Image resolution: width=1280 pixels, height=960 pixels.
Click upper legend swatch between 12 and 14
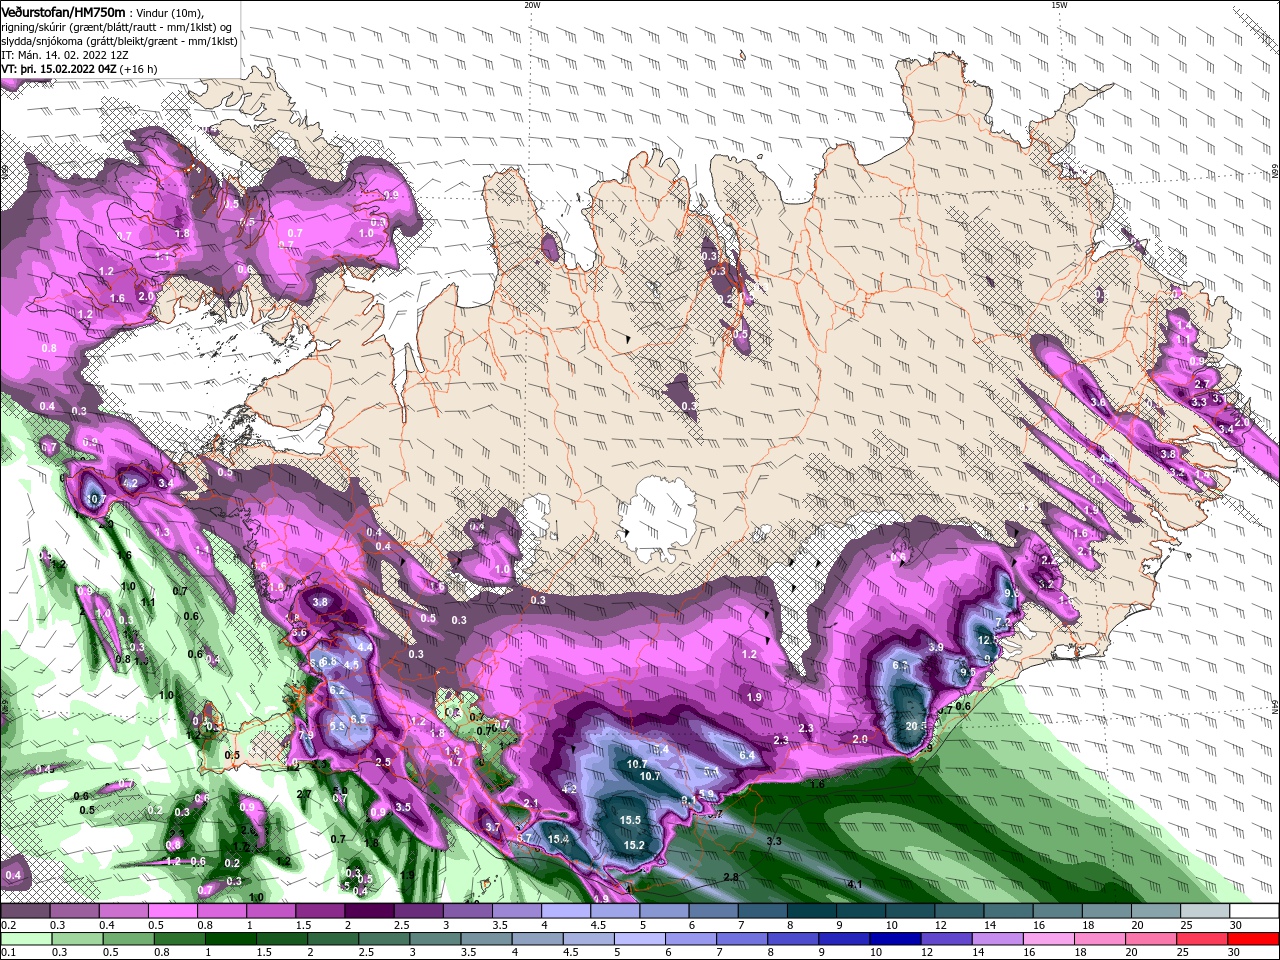click(959, 911)
